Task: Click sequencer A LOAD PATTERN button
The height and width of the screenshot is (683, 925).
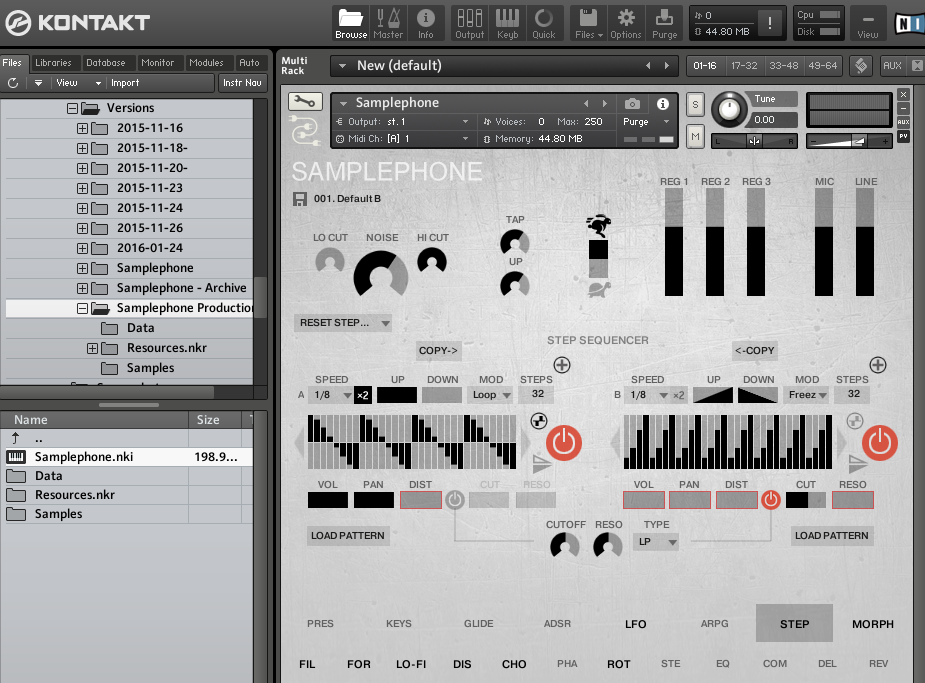Action: [347, 536]
